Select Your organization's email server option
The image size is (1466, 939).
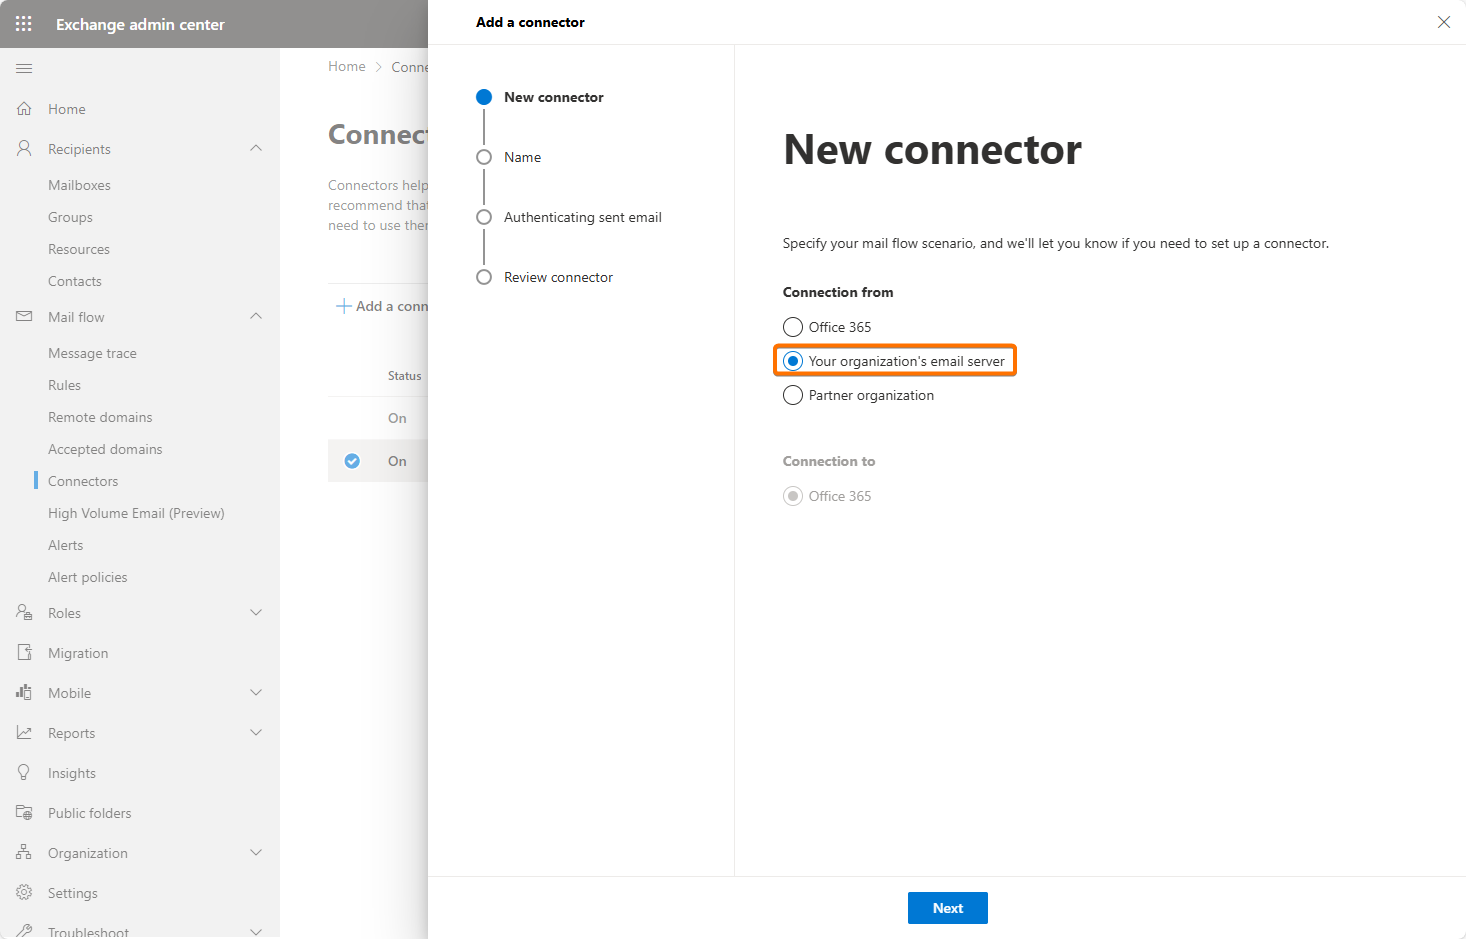(x=793, y=361)
